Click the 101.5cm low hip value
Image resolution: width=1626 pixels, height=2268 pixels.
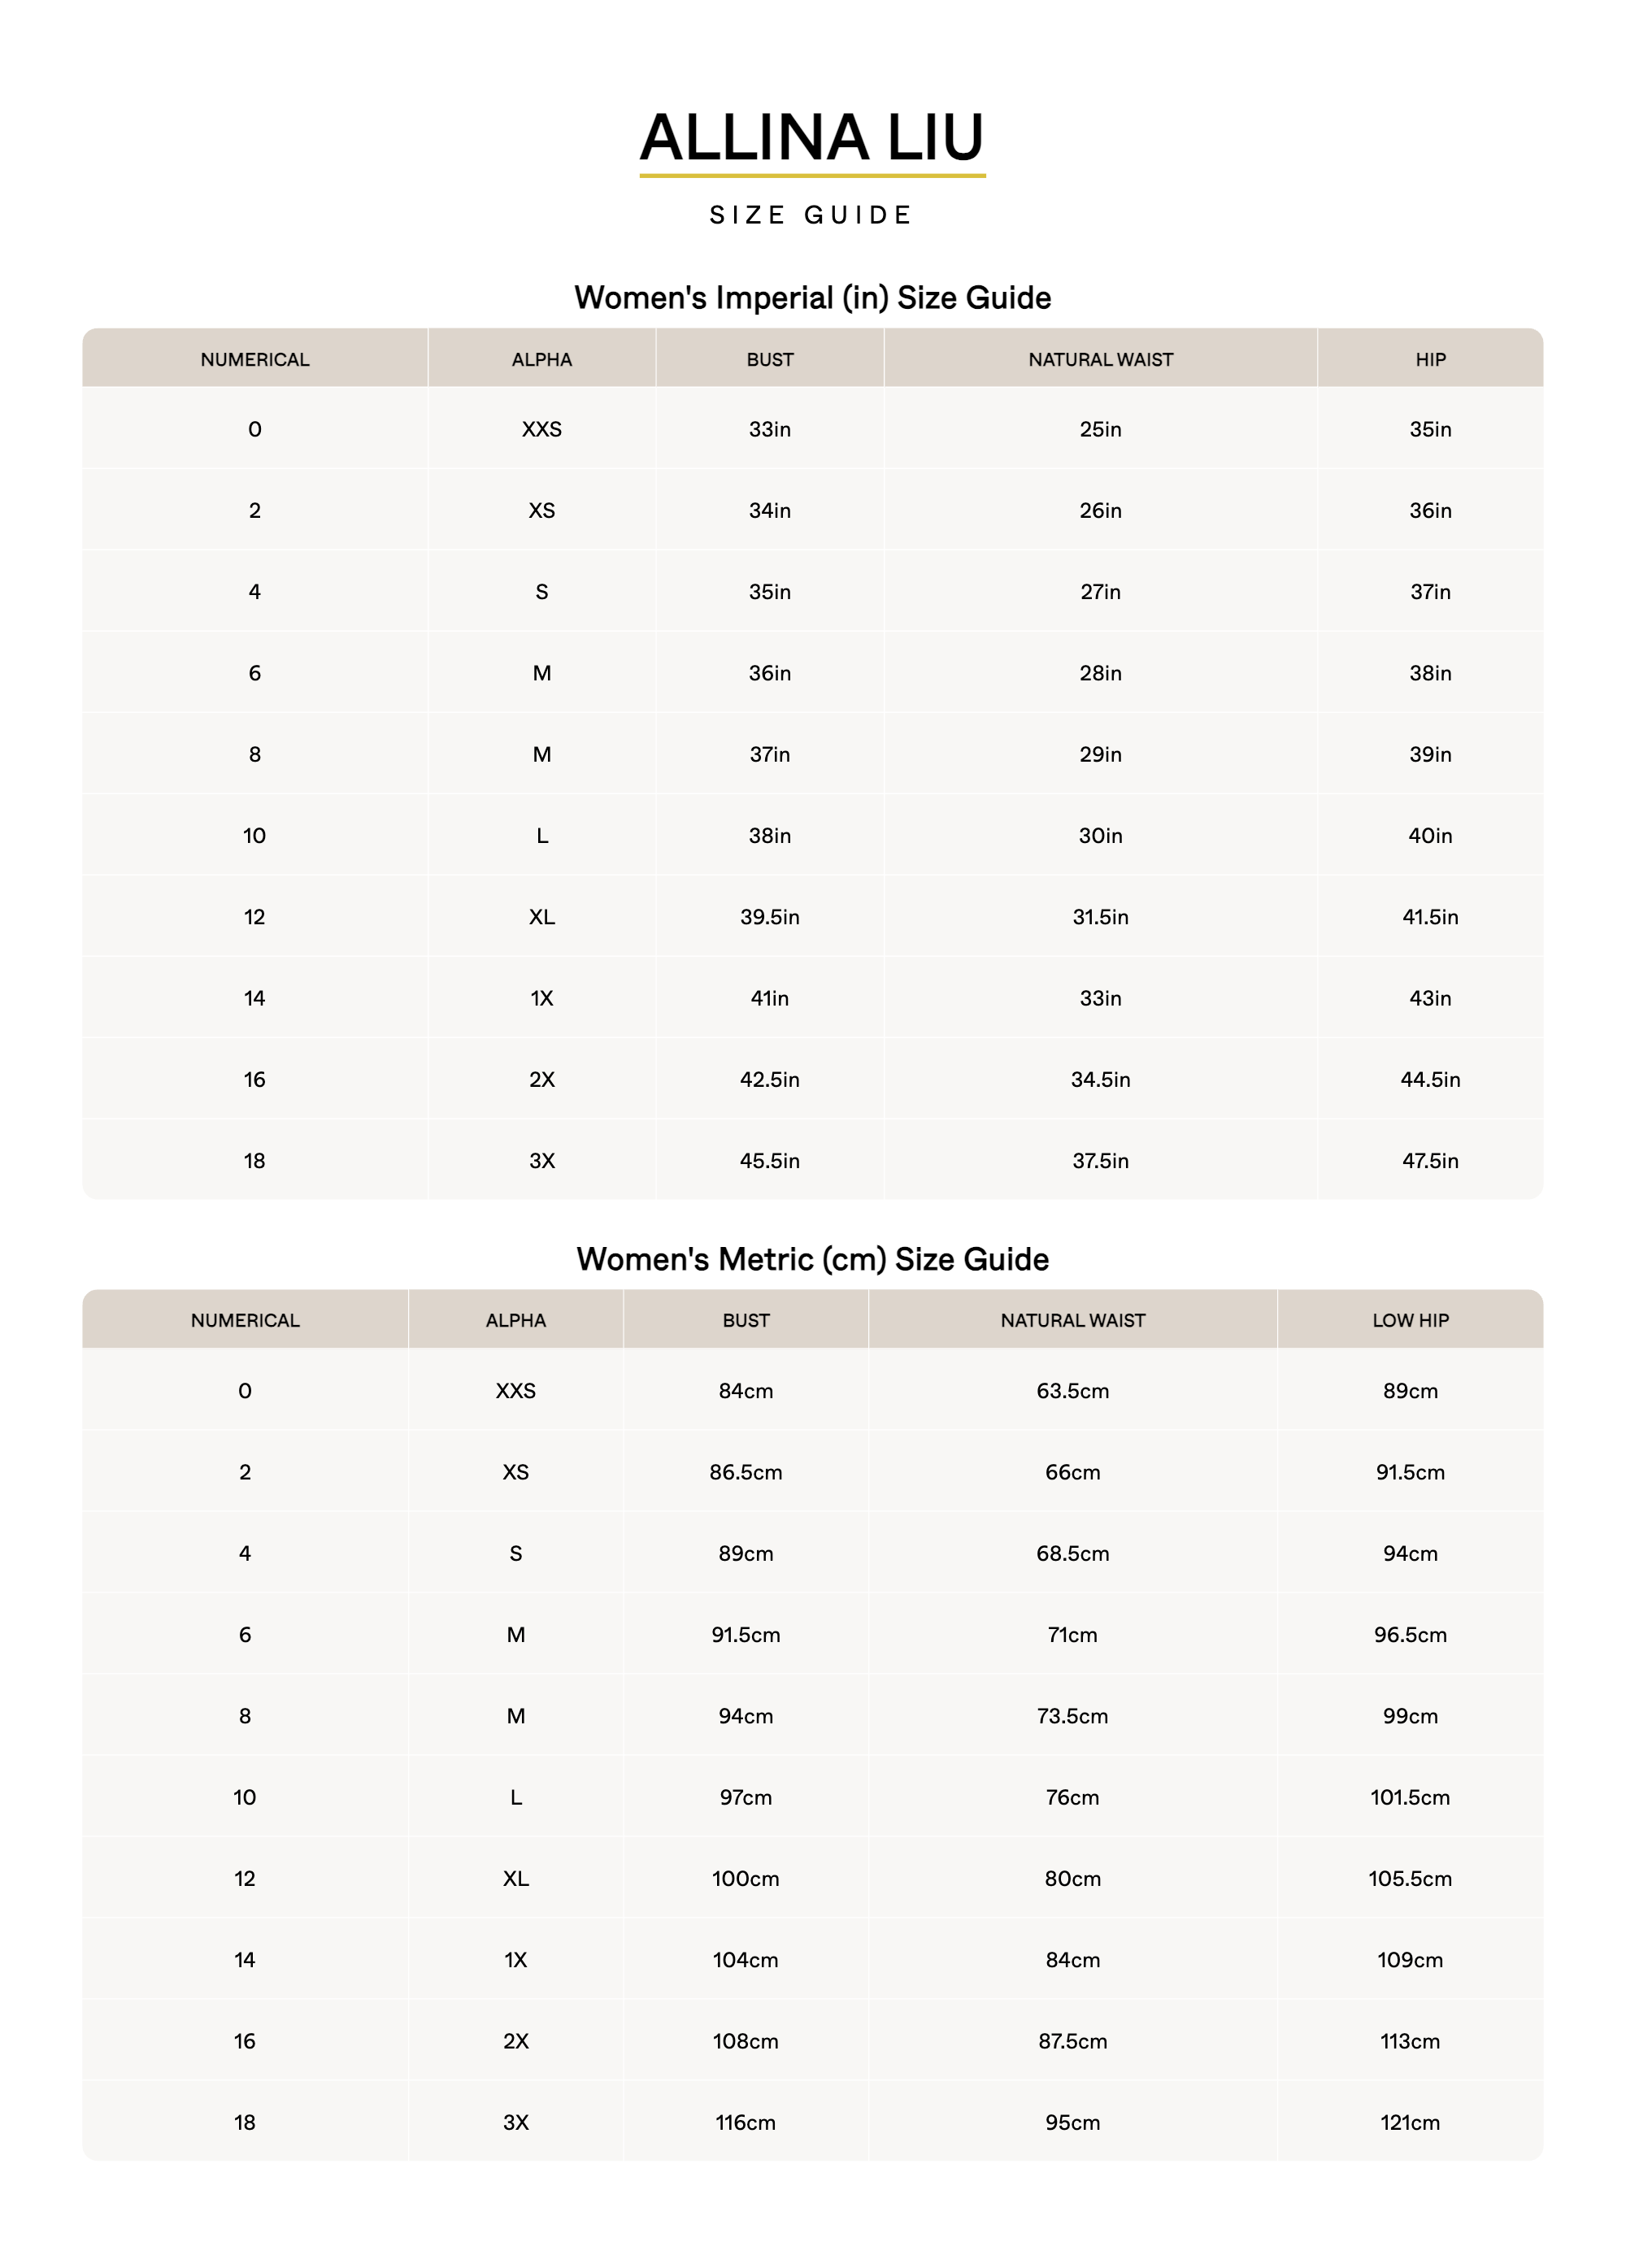pos(1410,1797)
